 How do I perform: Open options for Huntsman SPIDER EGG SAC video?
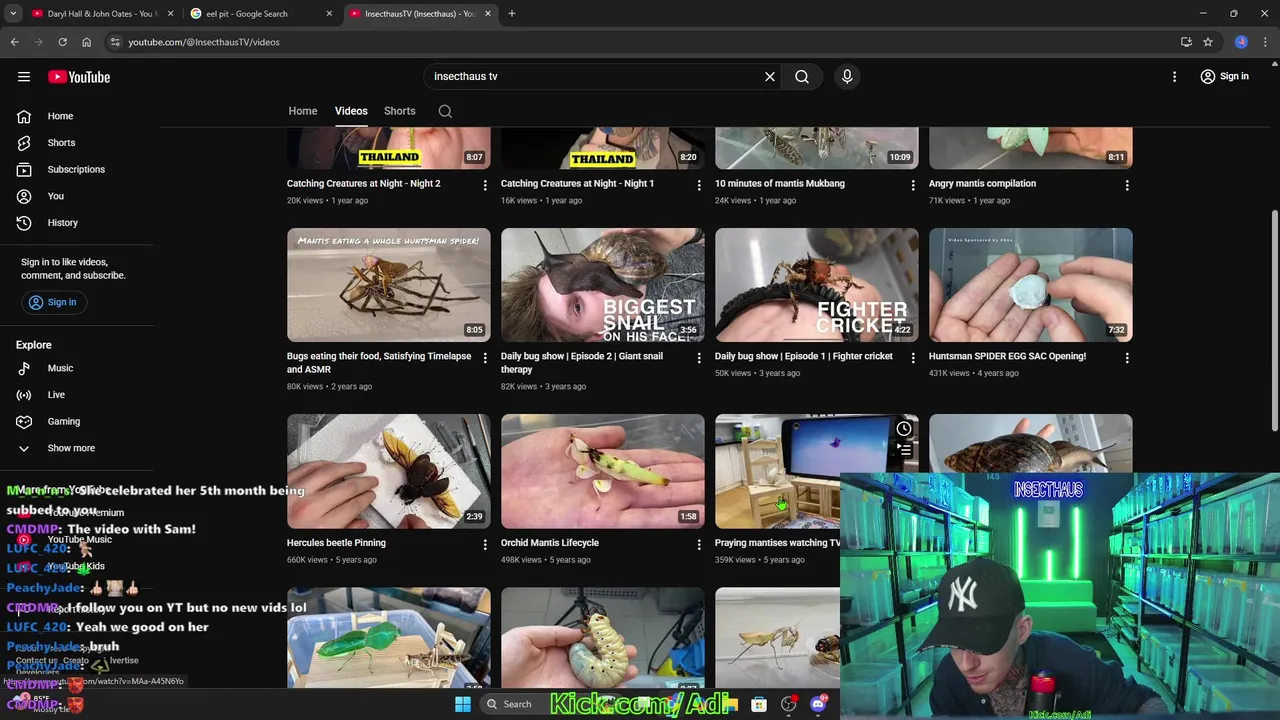tap(1127, 358)
